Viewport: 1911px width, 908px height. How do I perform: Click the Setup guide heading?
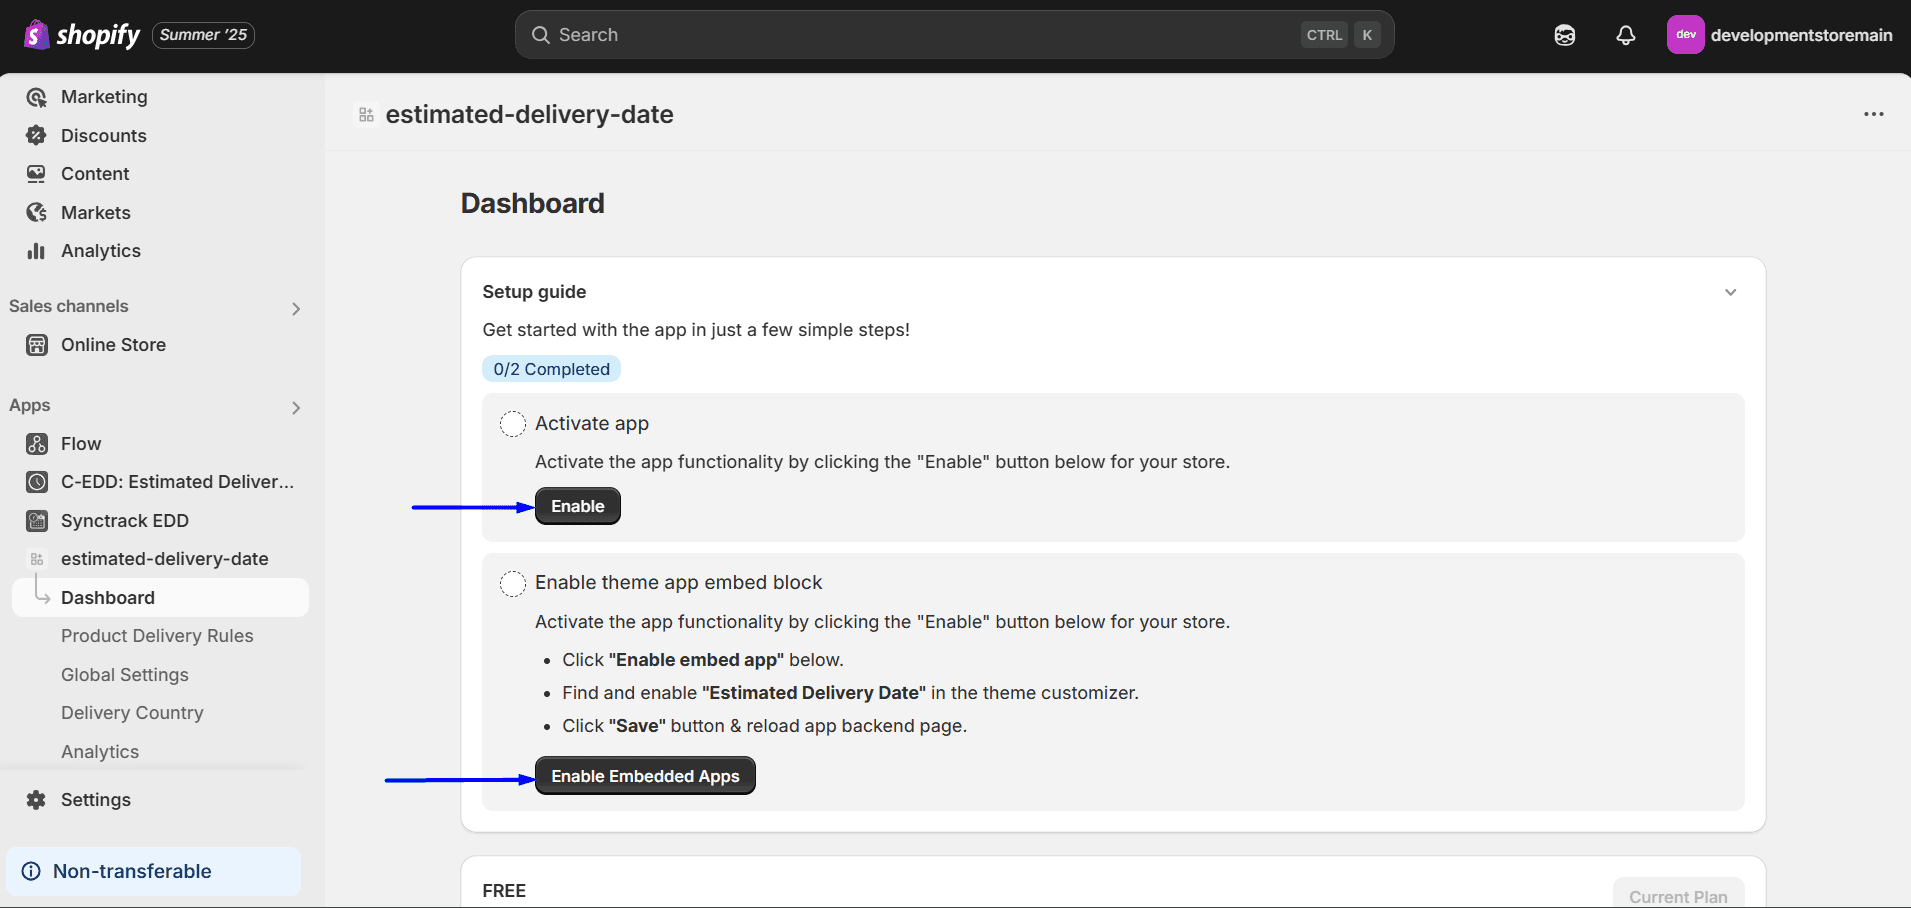(x=534, y=292)
